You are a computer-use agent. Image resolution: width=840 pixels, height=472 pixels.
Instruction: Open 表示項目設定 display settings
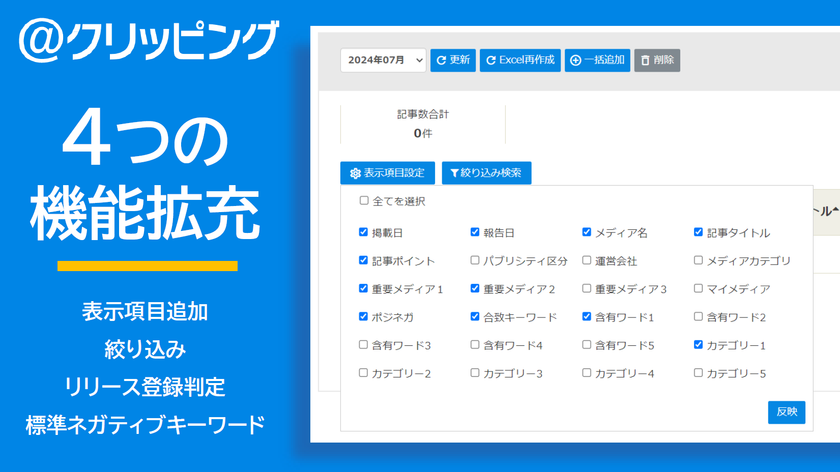387,173
